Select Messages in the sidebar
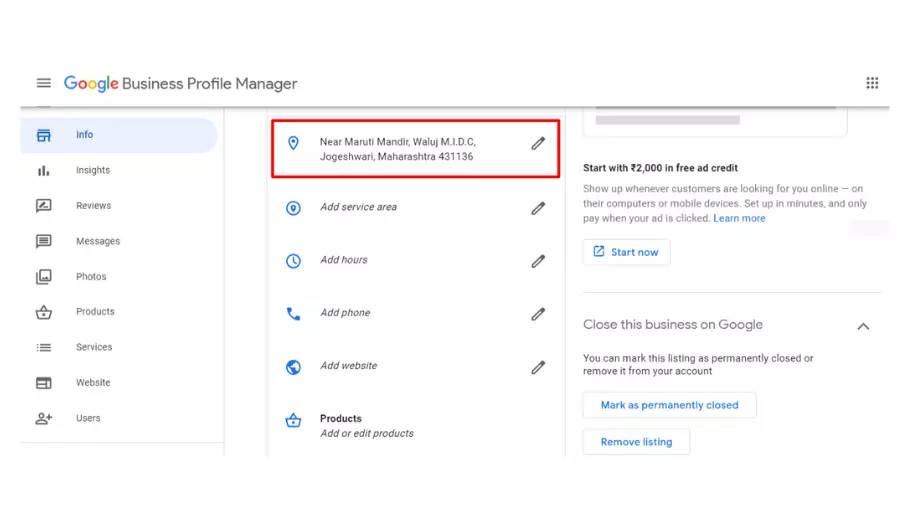The height and width of the screenshot is (518, 910). click(97, 242)
